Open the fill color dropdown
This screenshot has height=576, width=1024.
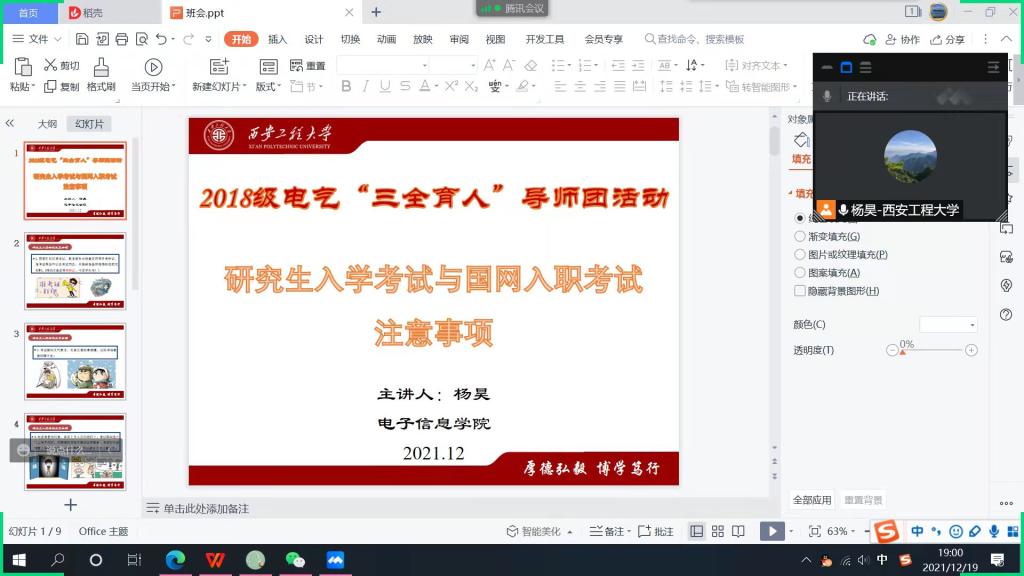947,325
